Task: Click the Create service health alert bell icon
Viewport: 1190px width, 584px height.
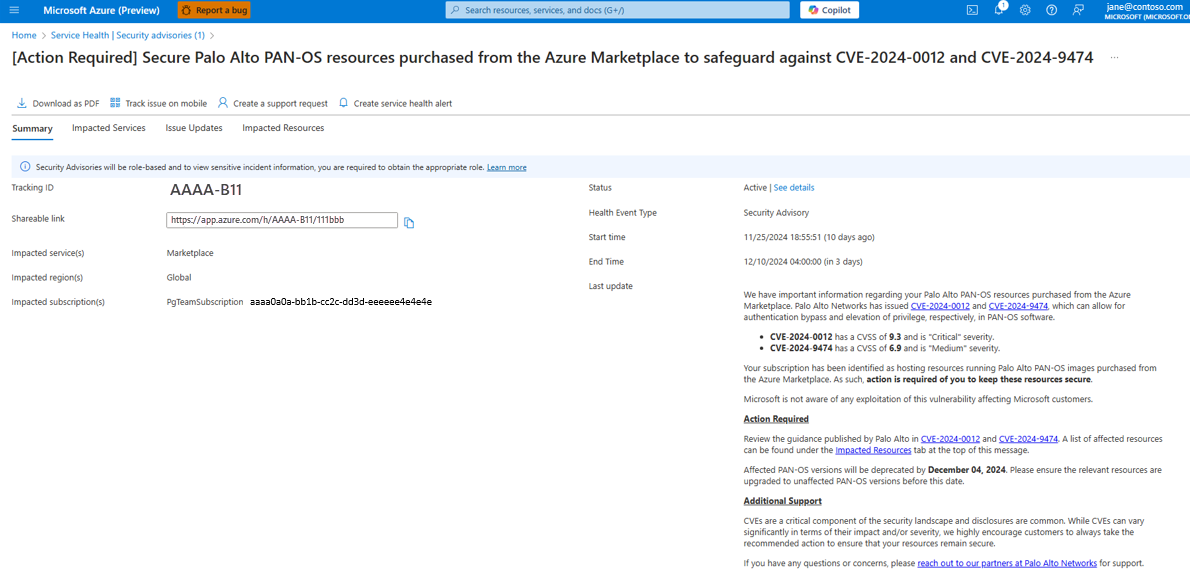Action: pos(344,103)
